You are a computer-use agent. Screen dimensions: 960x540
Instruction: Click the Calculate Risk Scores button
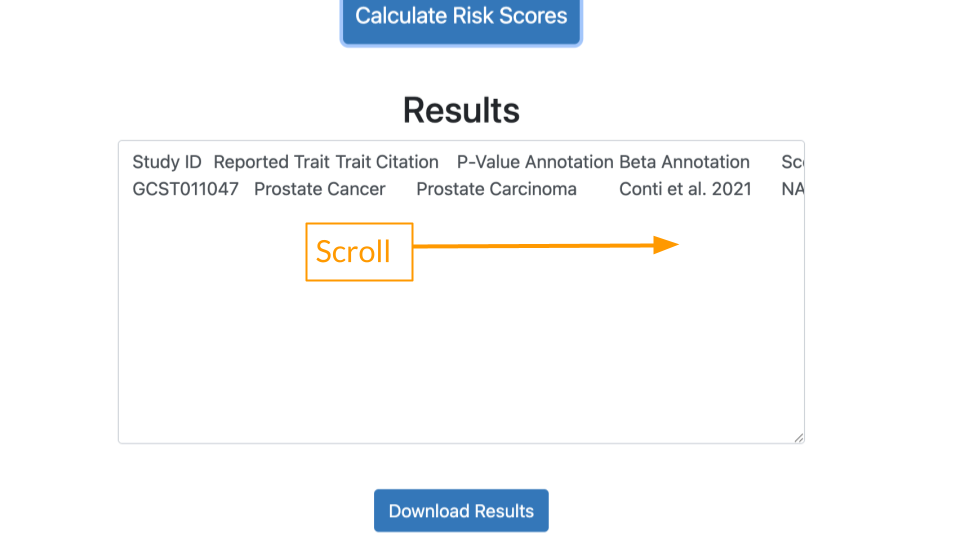tap(461, 20)
